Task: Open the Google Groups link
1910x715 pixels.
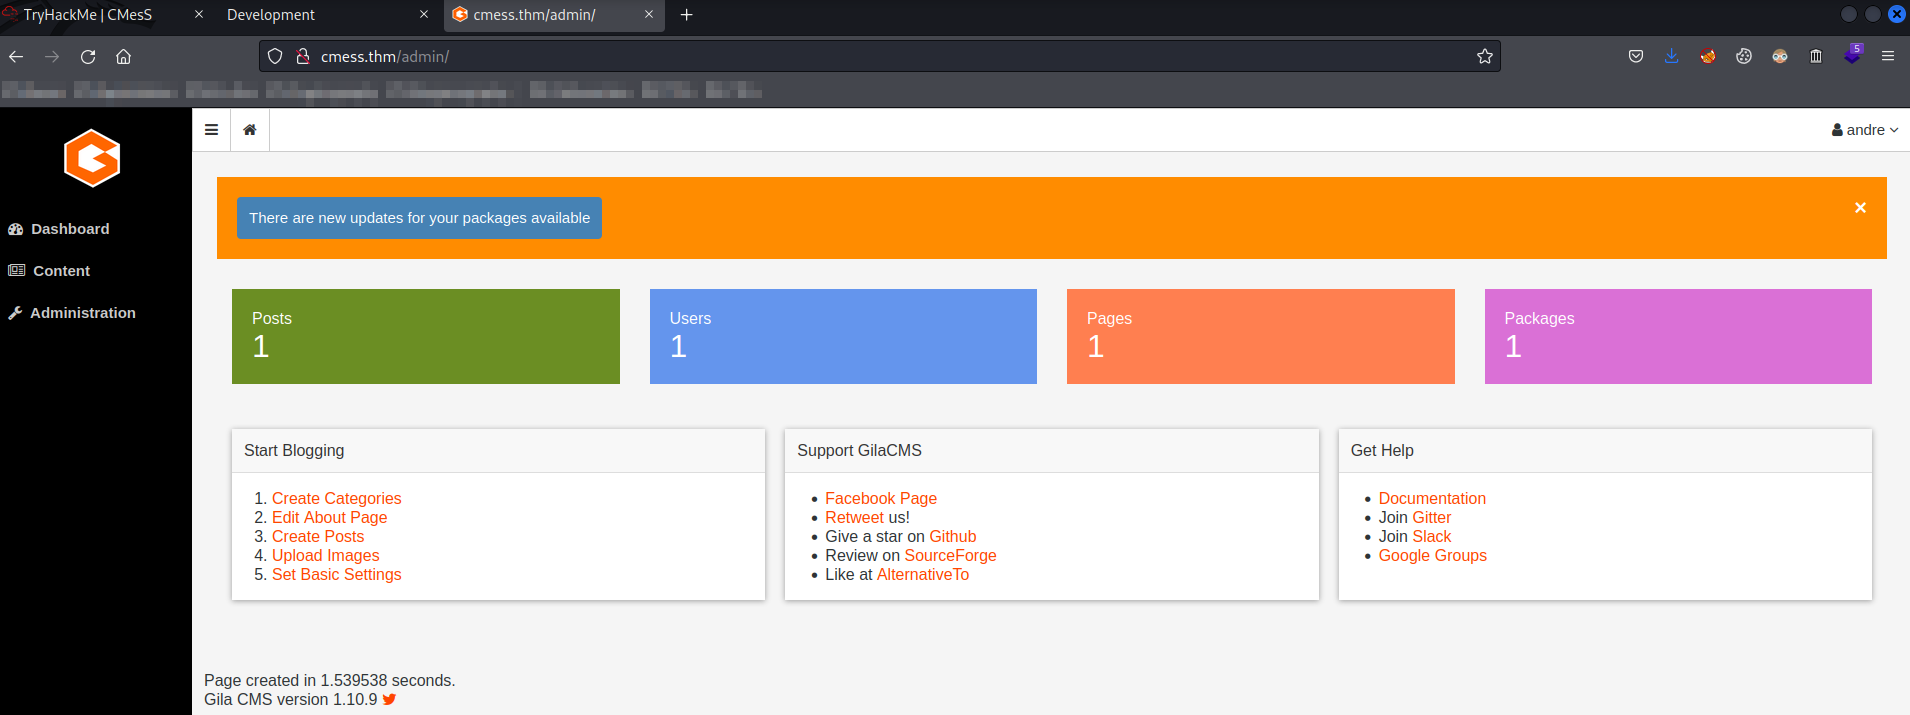Action: (x=1432, y=555)
